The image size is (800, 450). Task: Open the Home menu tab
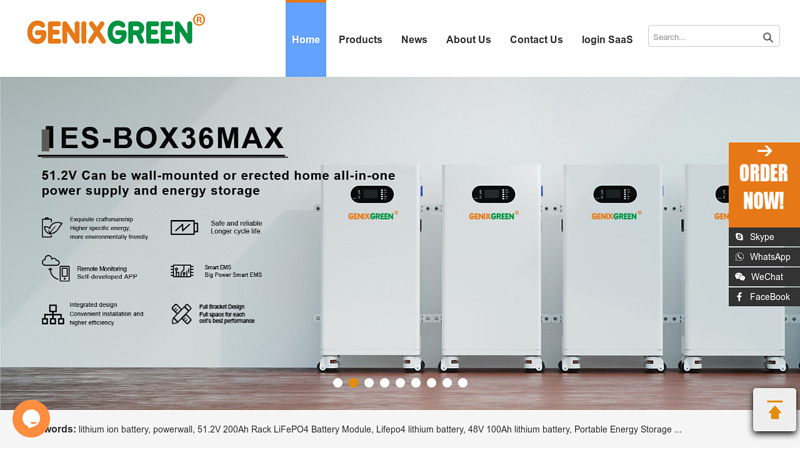pyautogui.click(x=306, y=39)
